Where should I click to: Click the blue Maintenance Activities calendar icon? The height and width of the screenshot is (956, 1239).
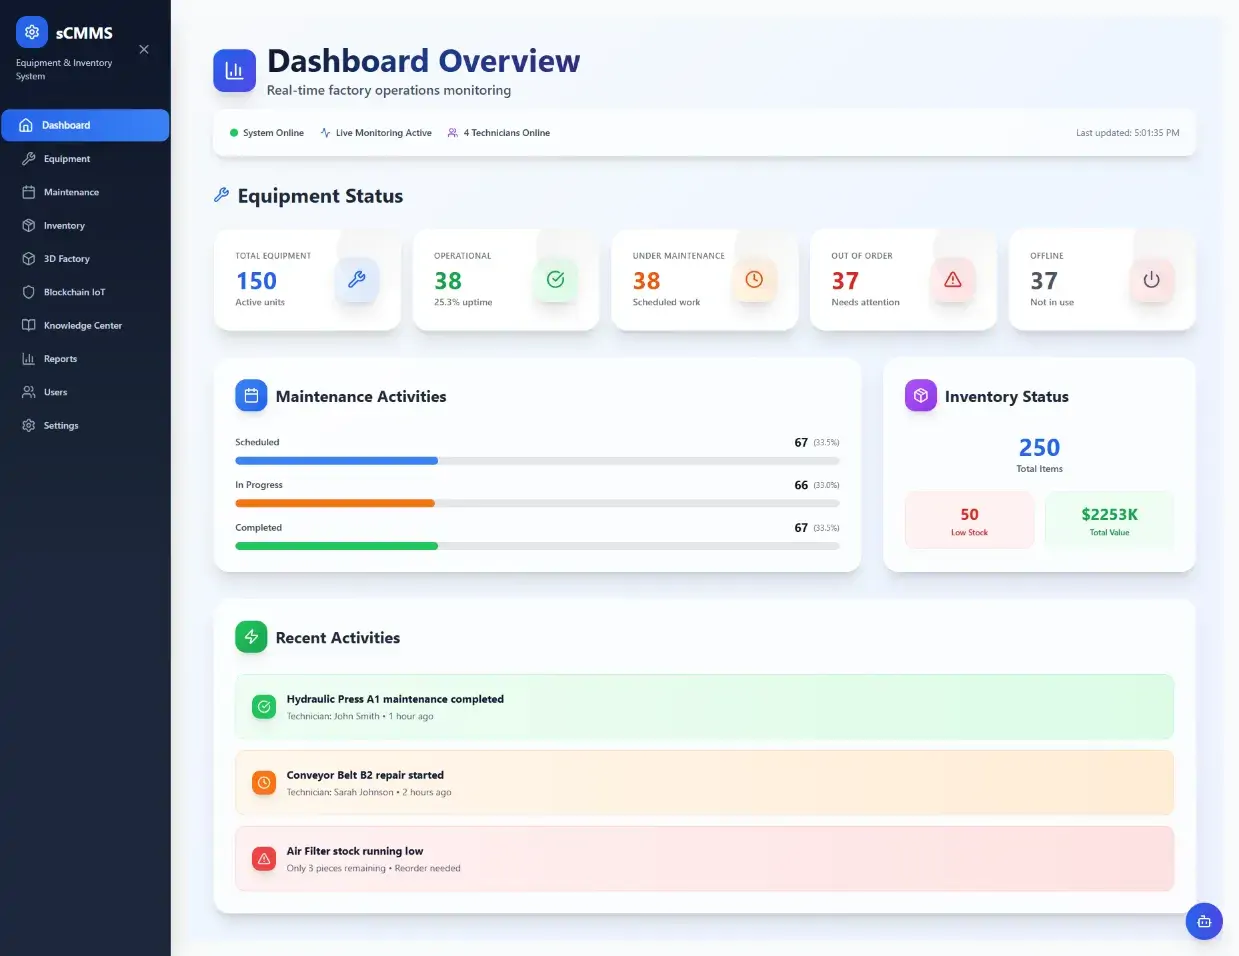pyautogui.click(x=251, y=396)
